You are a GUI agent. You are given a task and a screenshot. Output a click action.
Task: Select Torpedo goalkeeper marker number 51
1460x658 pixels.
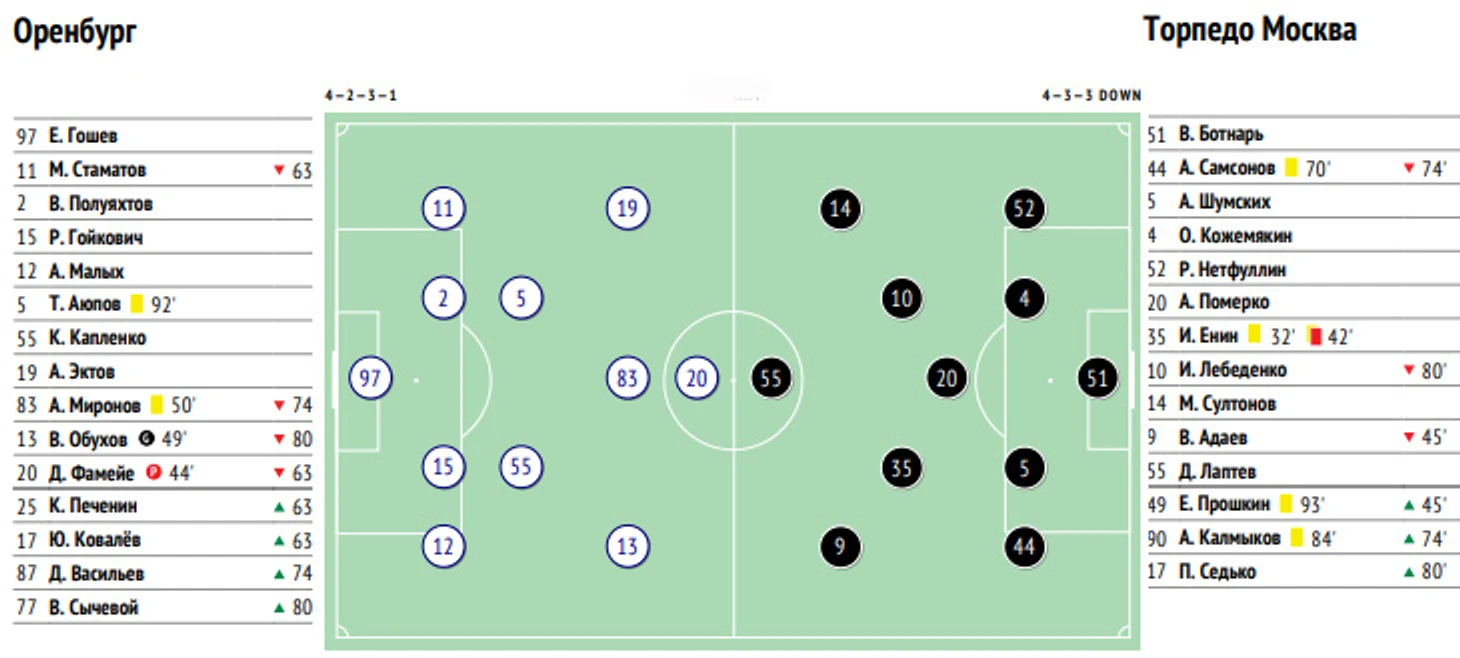[x=1097, y=378]
